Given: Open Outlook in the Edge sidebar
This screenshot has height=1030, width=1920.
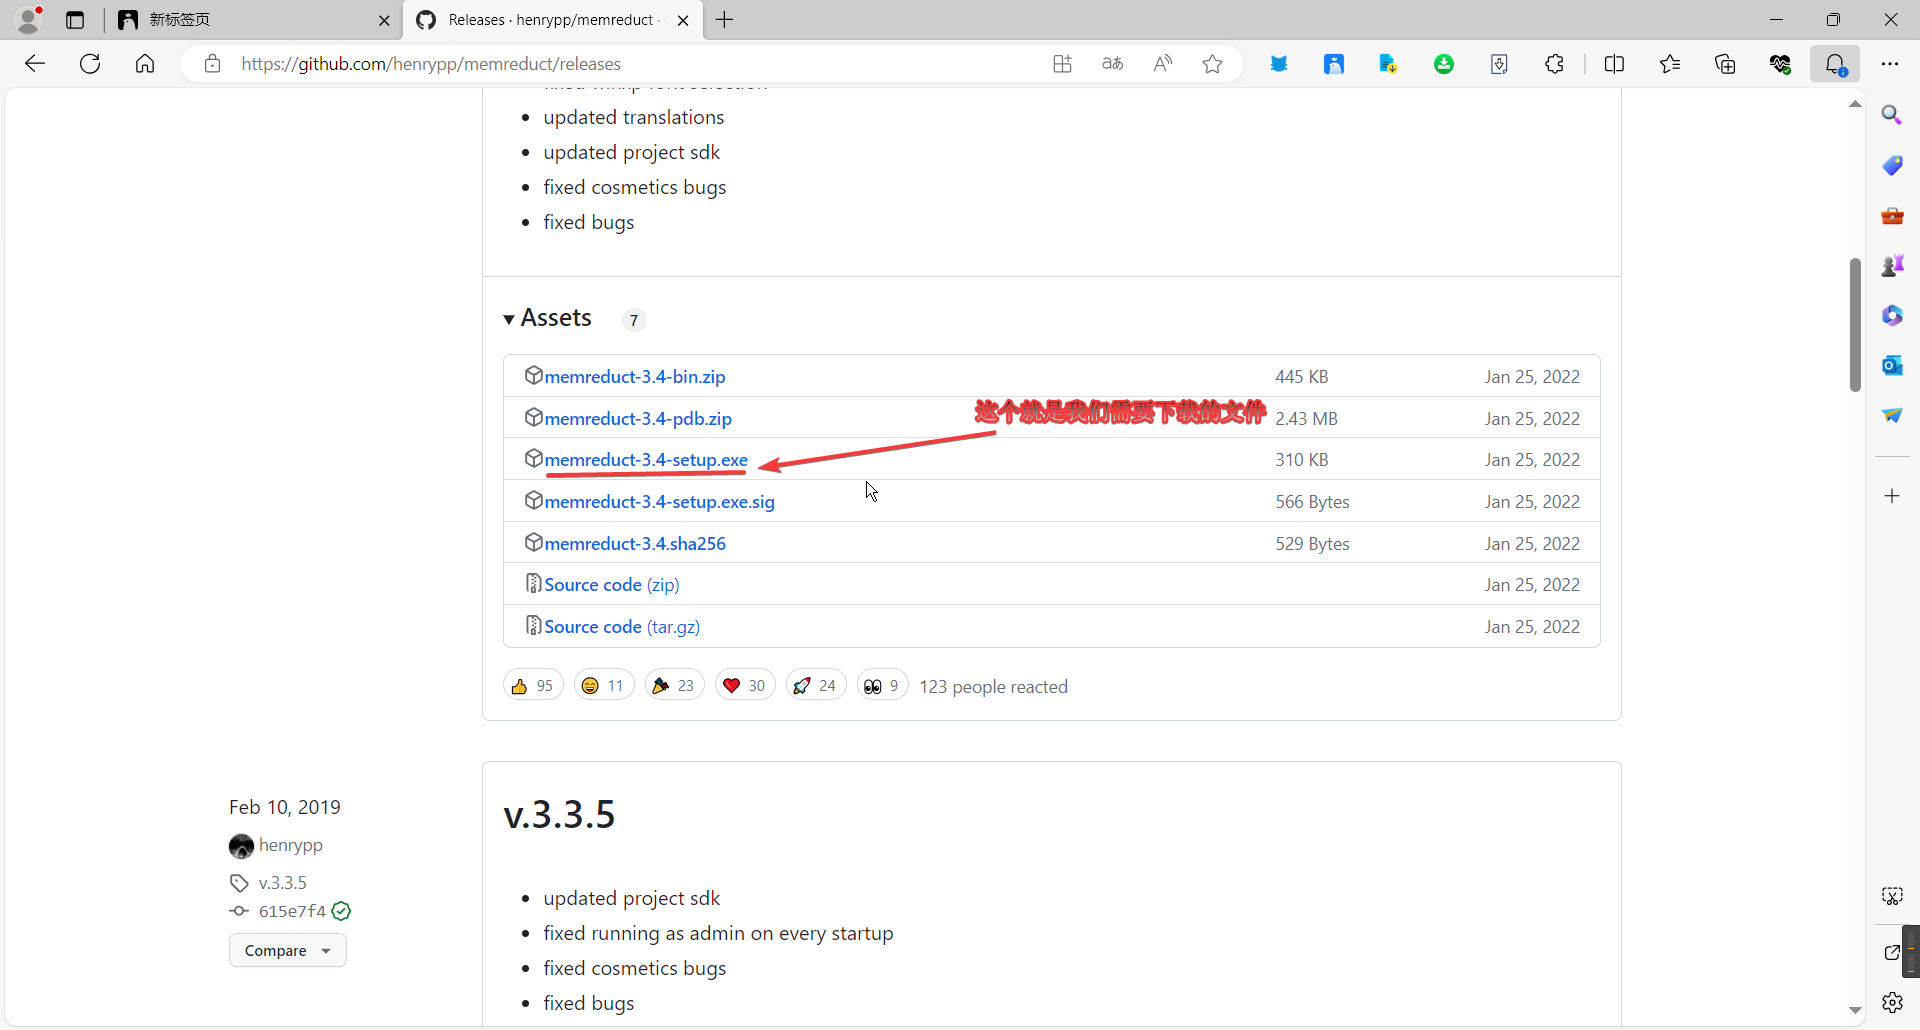Looking at the screenshot, I should point(1893,365).
